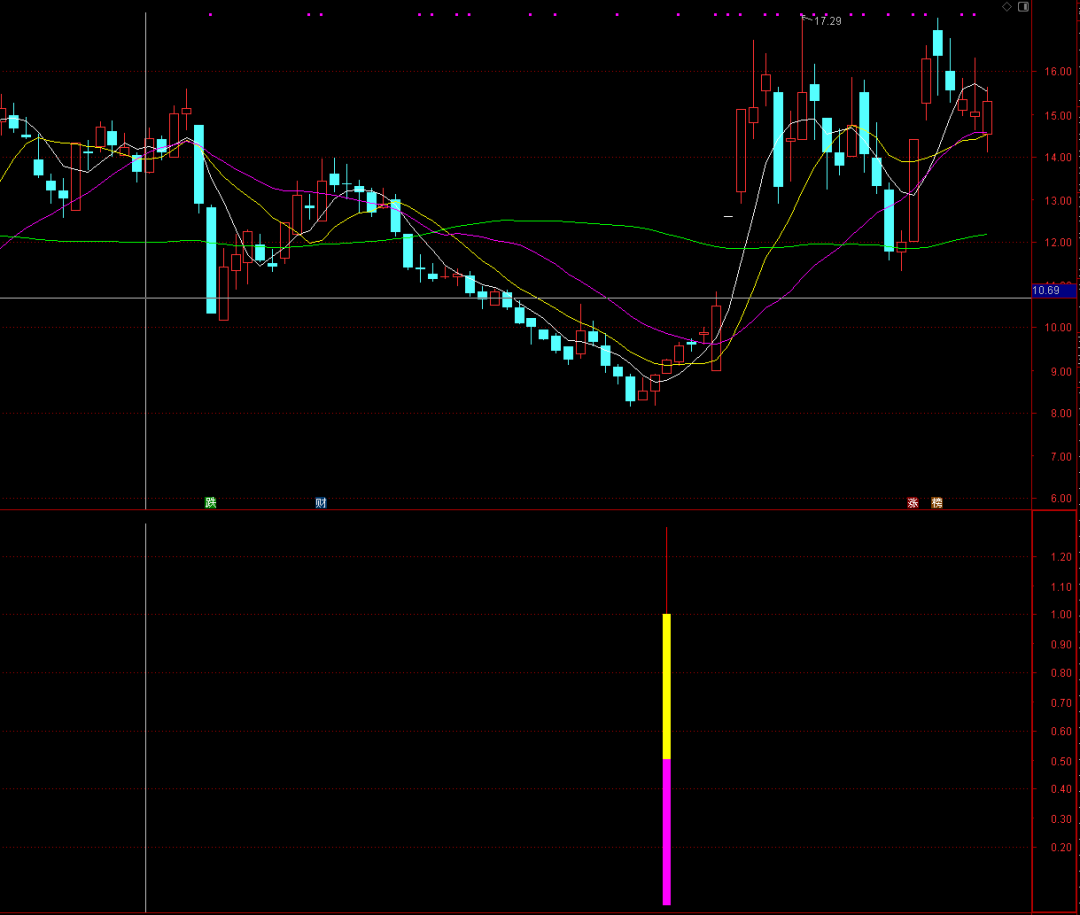Click the magenta segment of indicator bar
The height and width of the screenshot is (915, 1080).
[667, 831]
